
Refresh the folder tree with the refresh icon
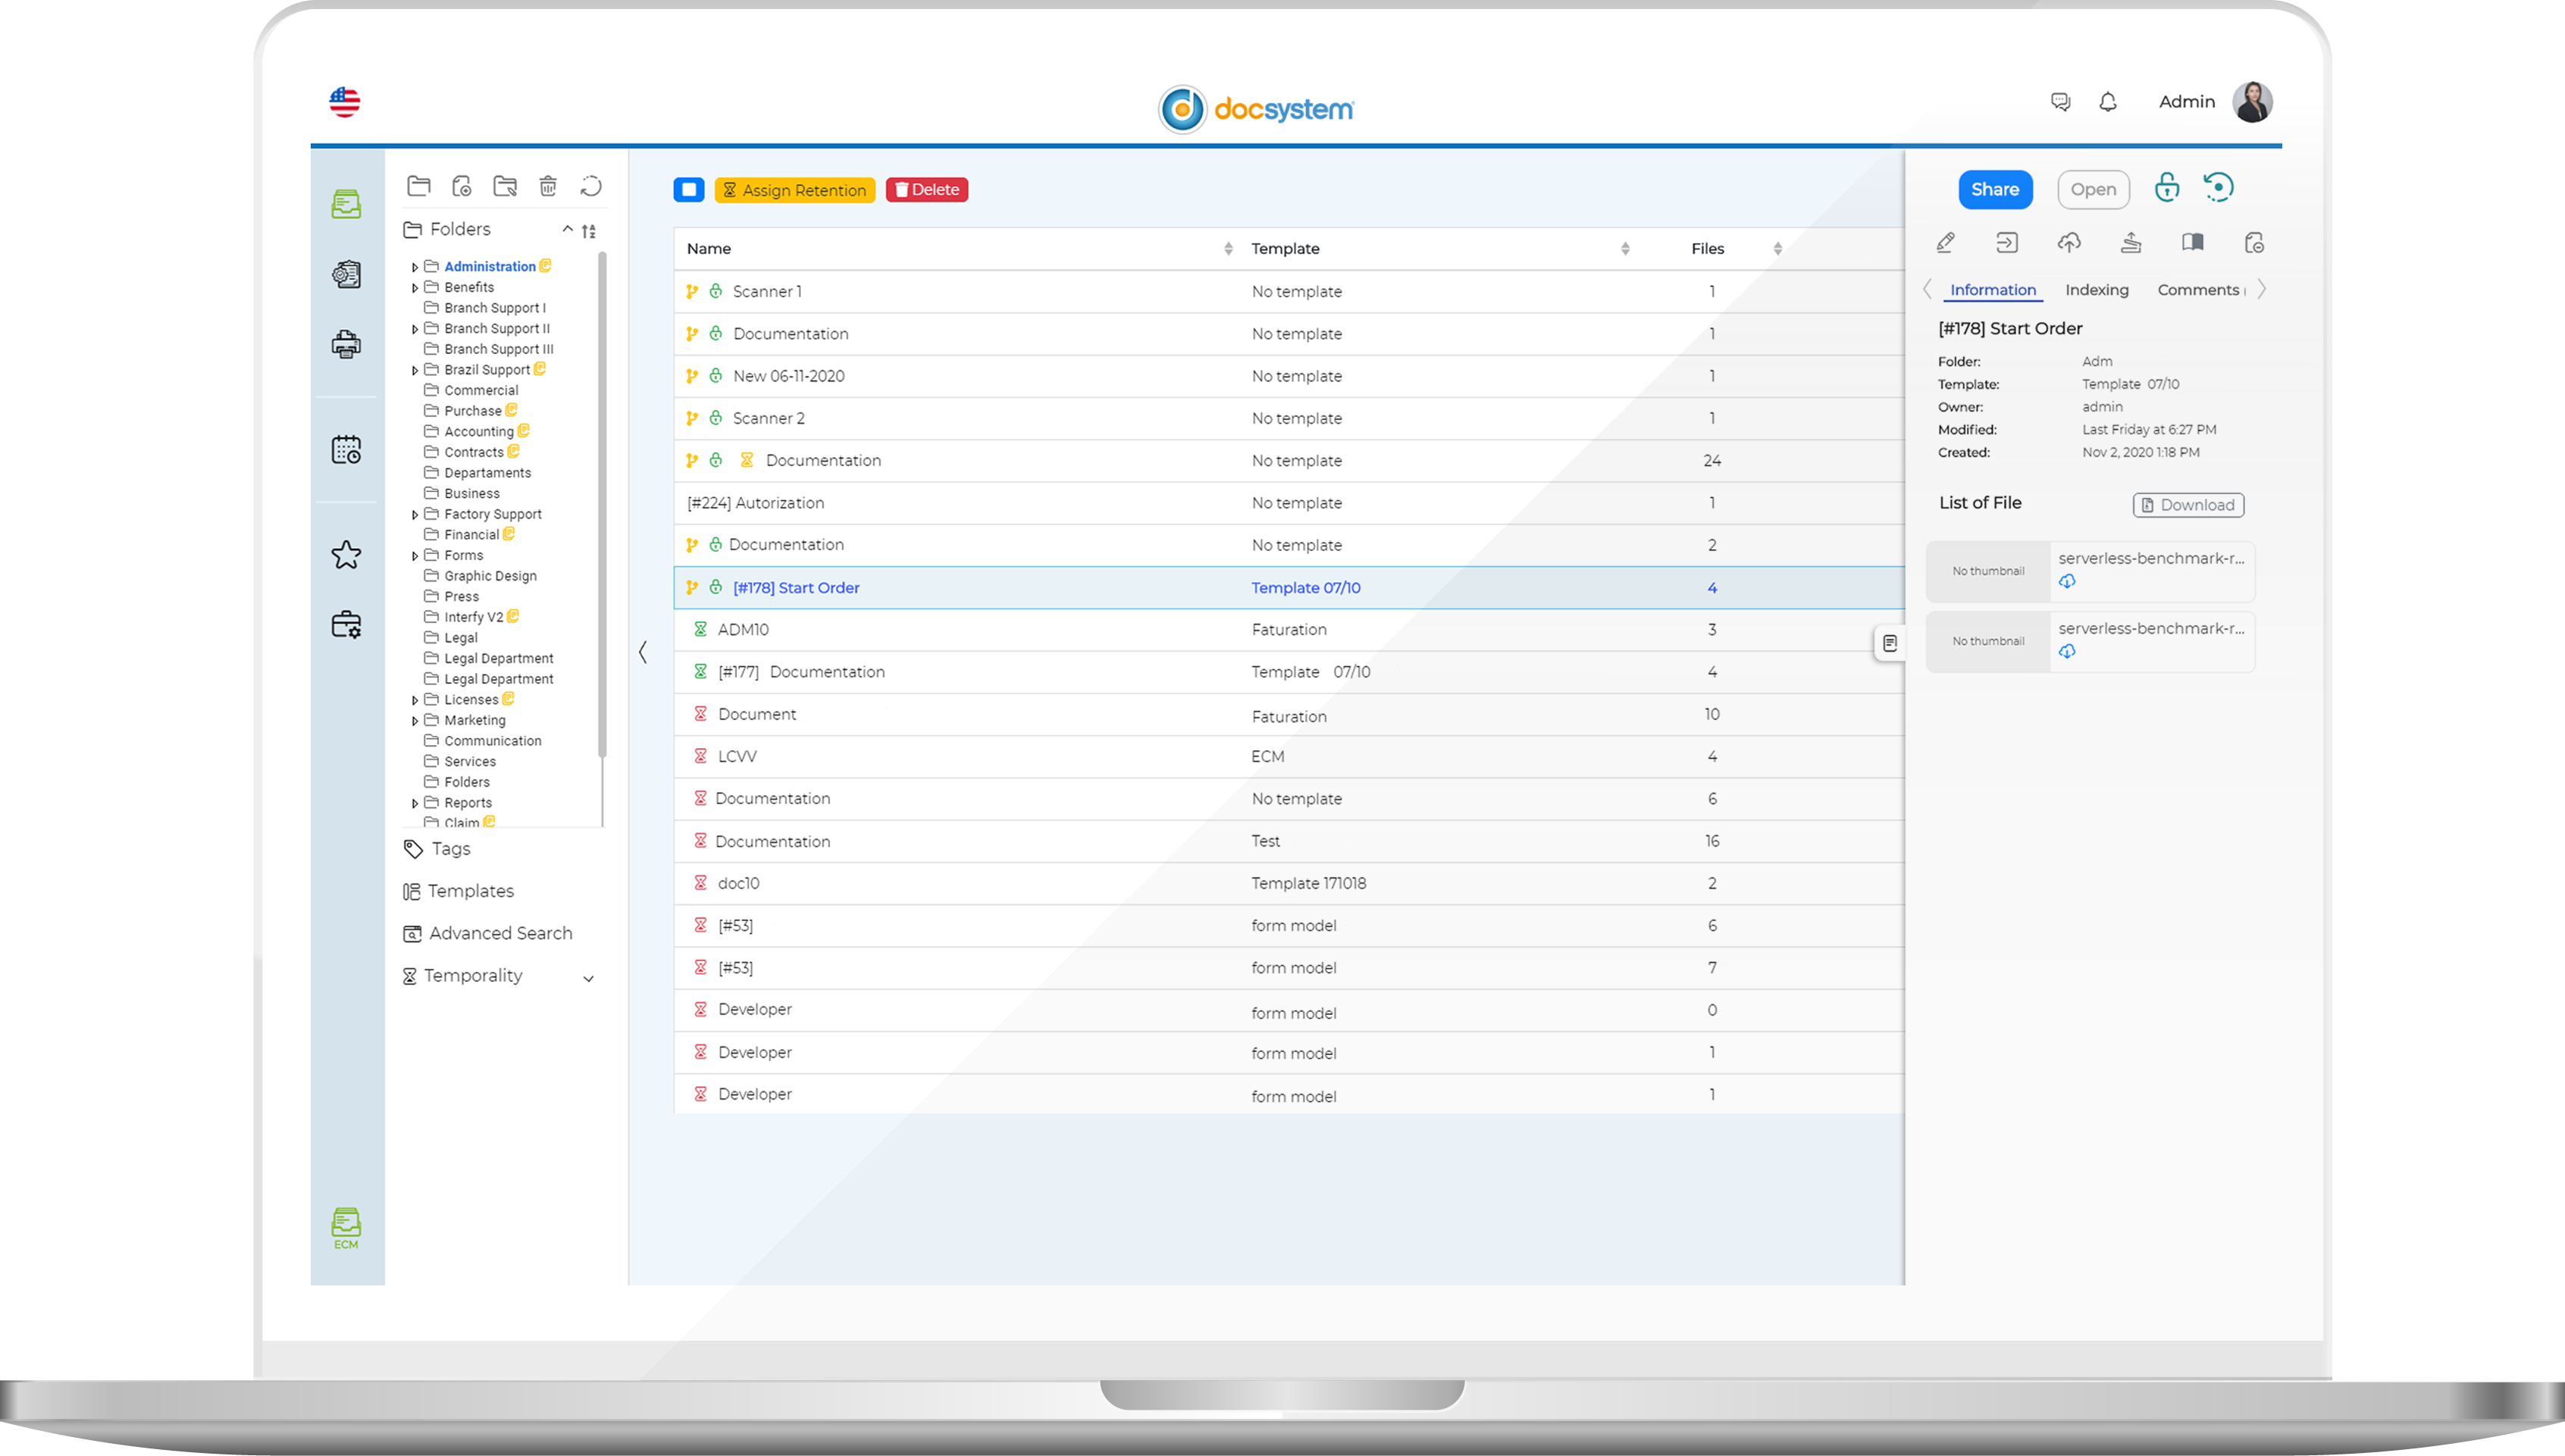590,186
